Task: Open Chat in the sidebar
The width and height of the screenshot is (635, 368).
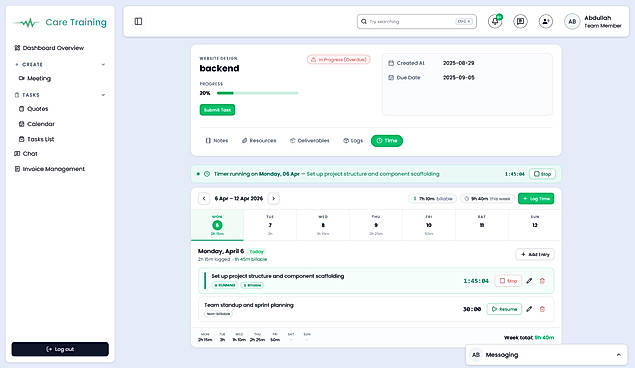Action: 26,153
